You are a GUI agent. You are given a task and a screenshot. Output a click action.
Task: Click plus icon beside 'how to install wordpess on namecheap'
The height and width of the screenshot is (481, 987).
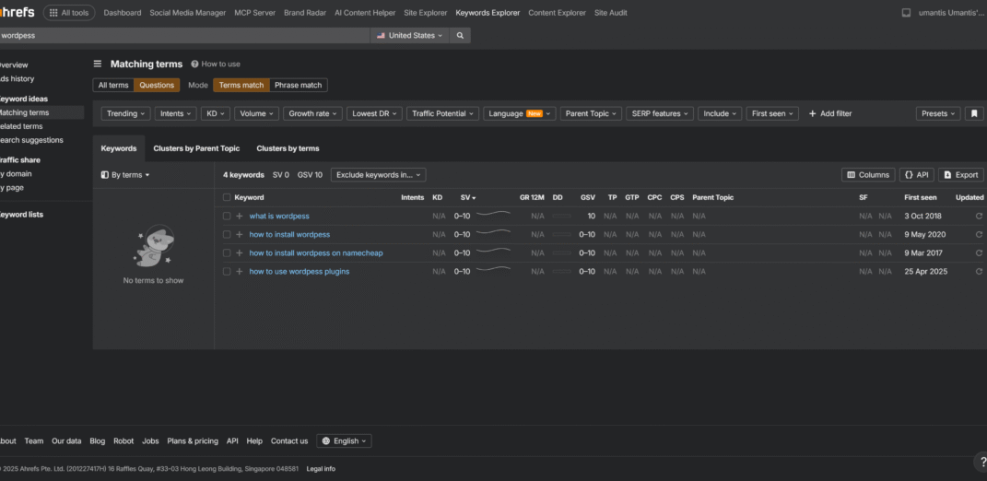[x=239, y=253]
